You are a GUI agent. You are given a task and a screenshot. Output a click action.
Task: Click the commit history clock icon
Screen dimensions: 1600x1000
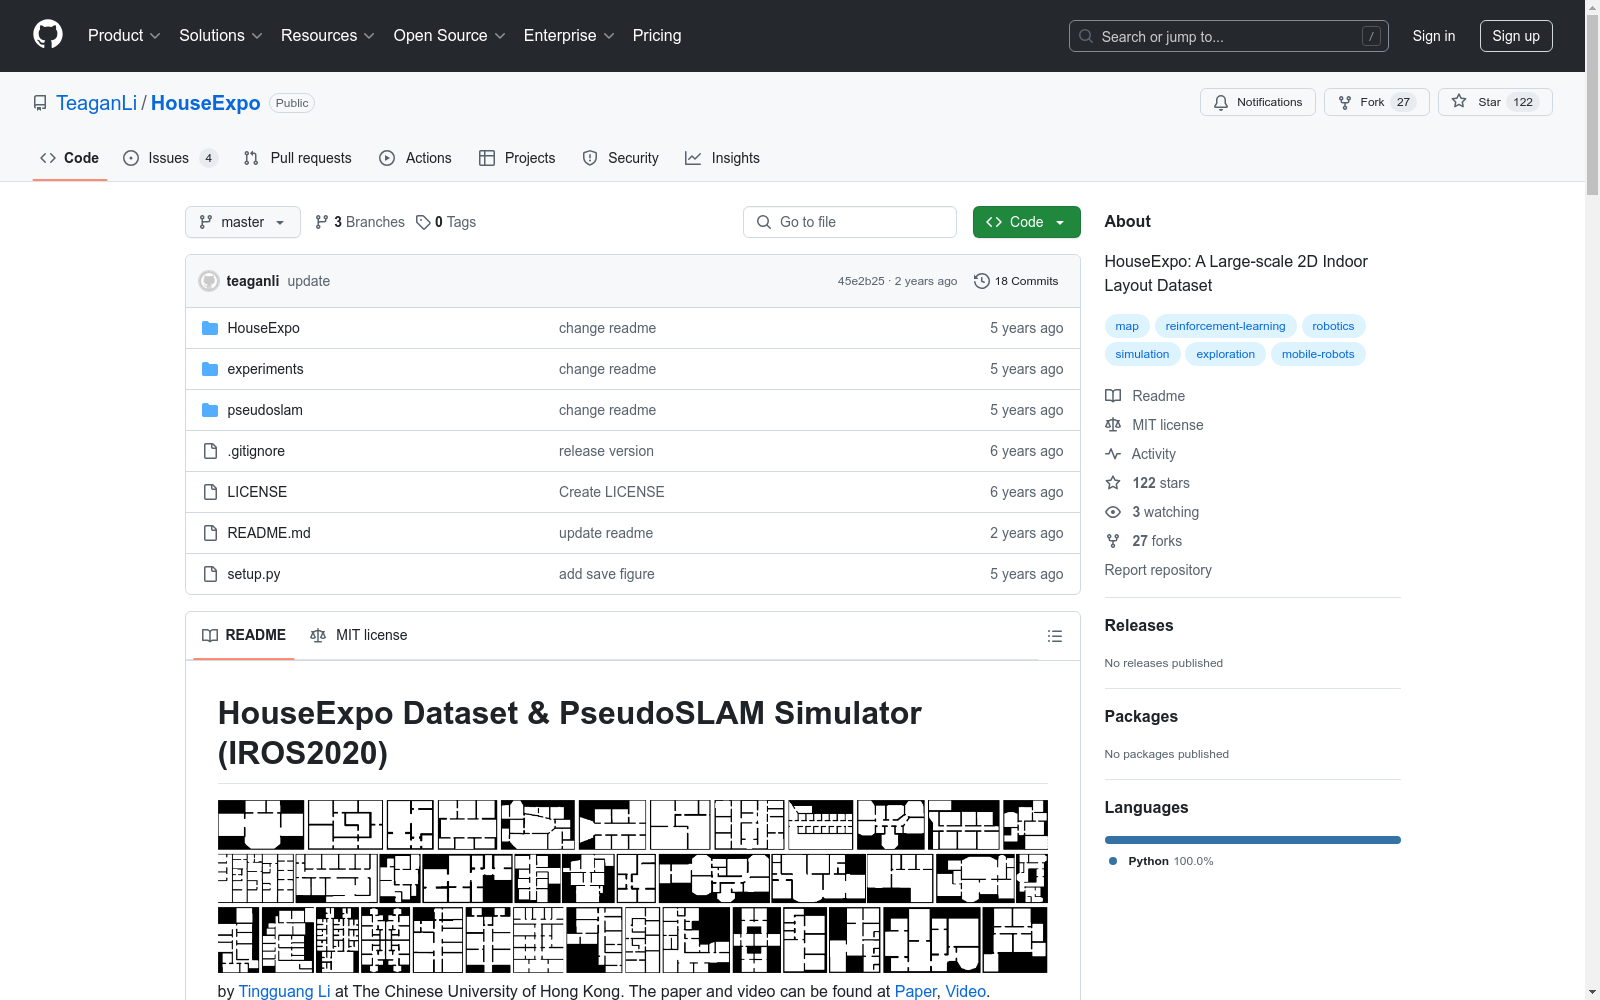982,281
